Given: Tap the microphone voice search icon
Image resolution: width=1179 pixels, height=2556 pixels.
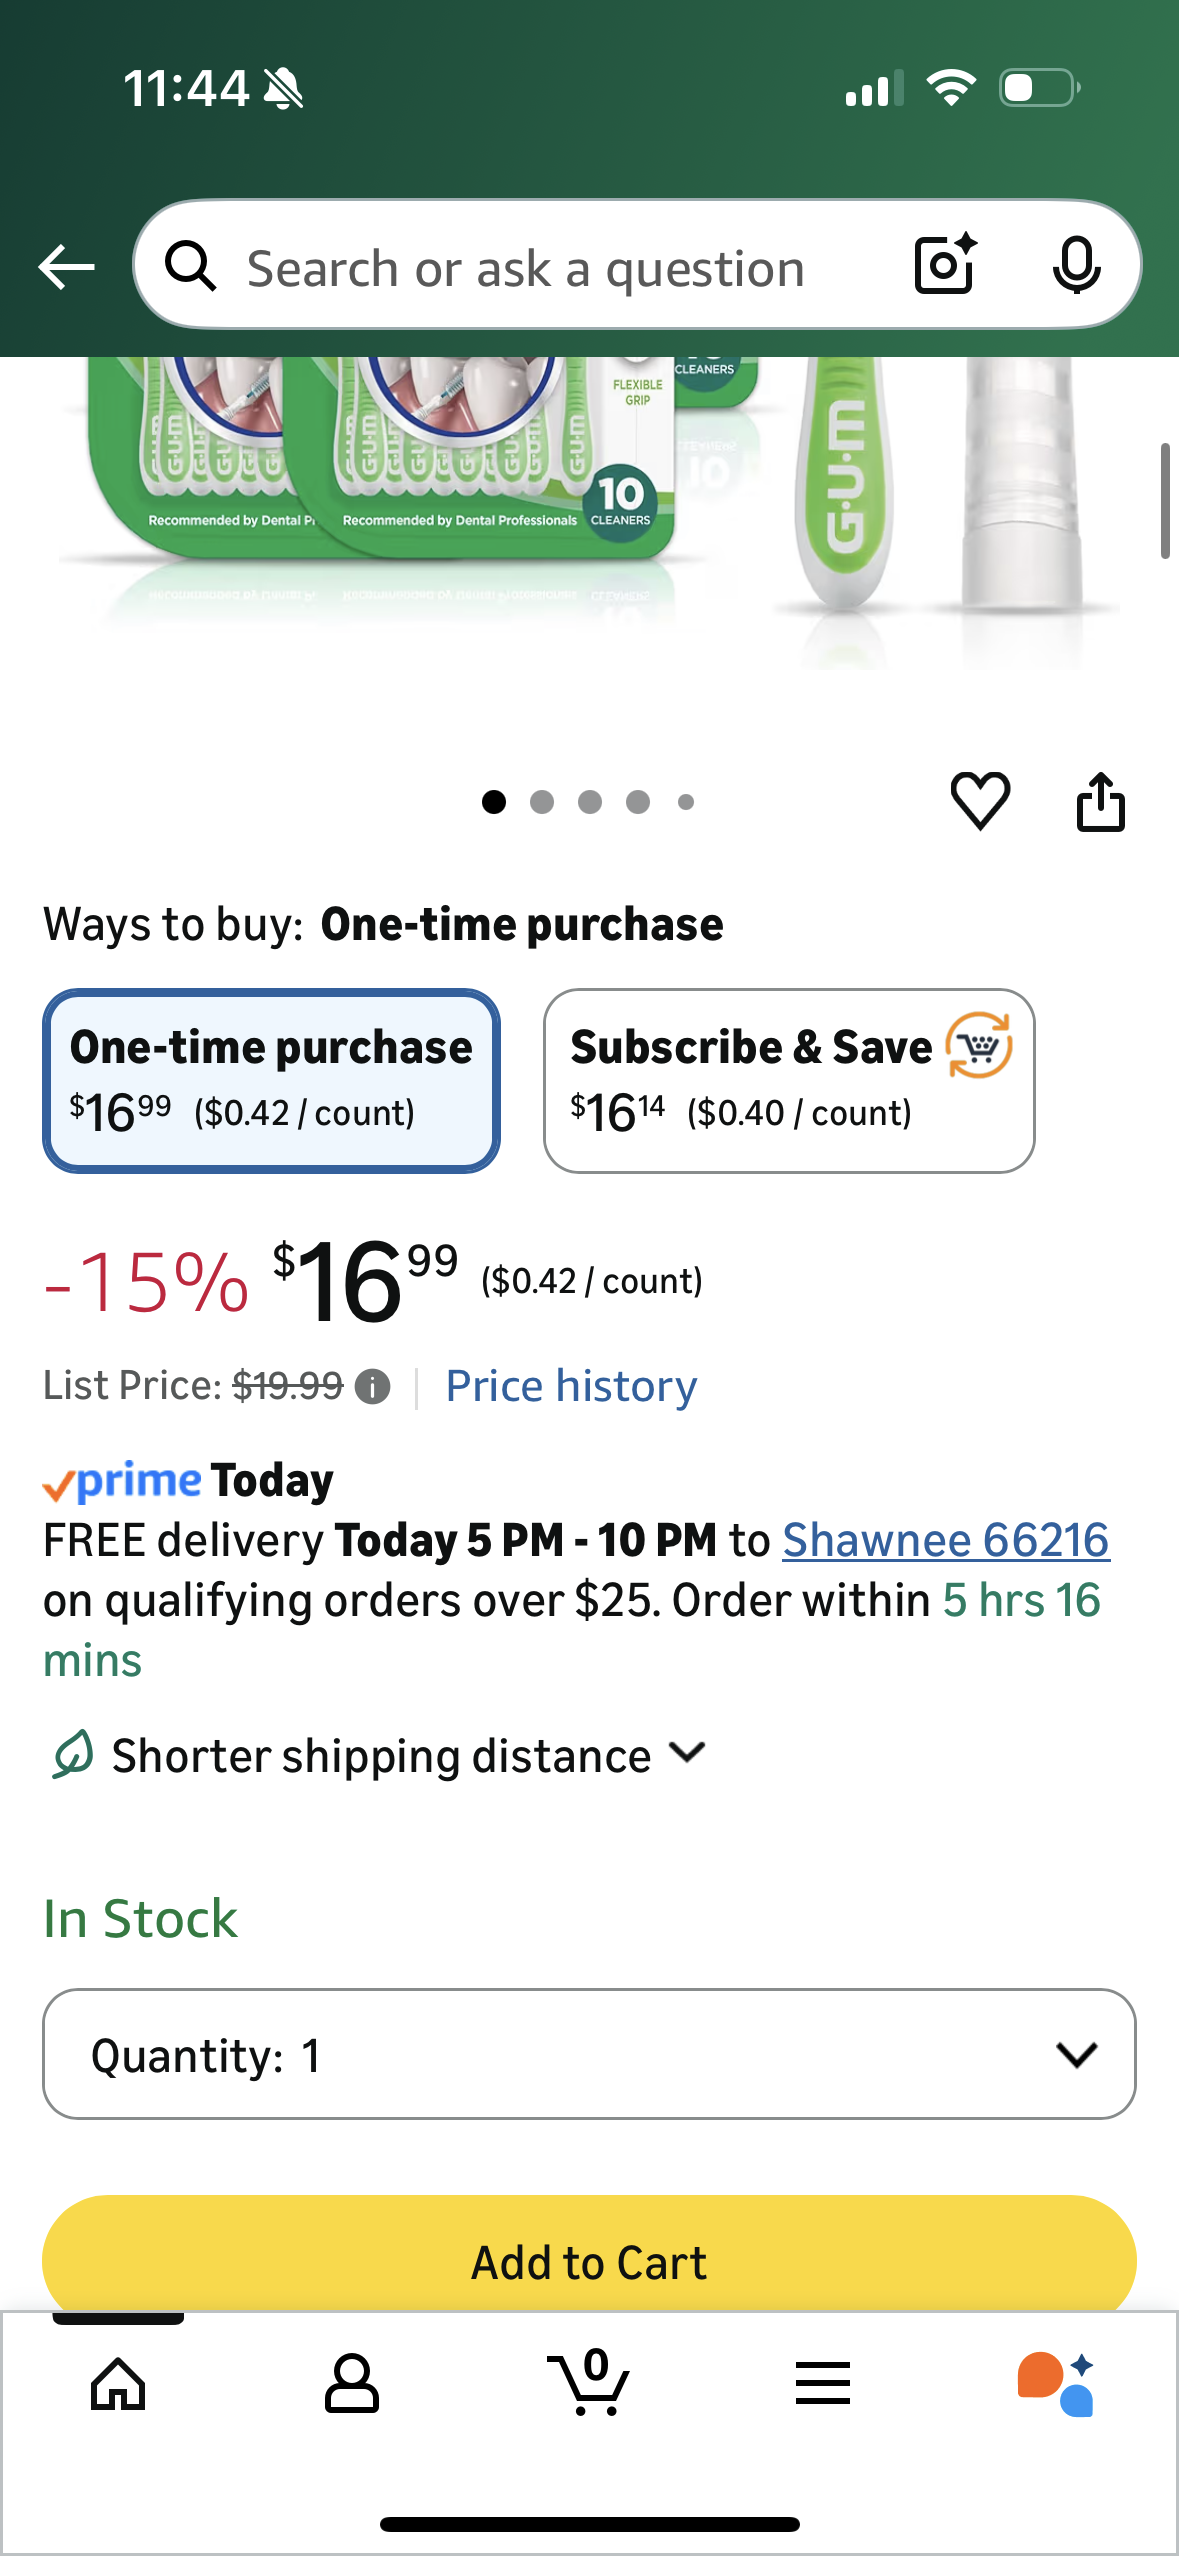Looking at the screenshot, I should coord(1076,265).
